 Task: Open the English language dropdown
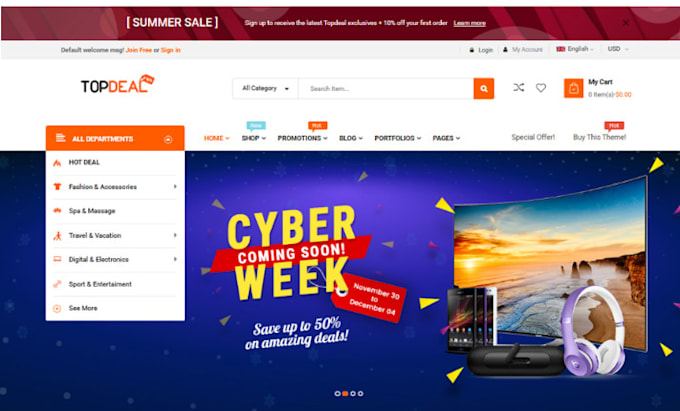coord(575,49)
